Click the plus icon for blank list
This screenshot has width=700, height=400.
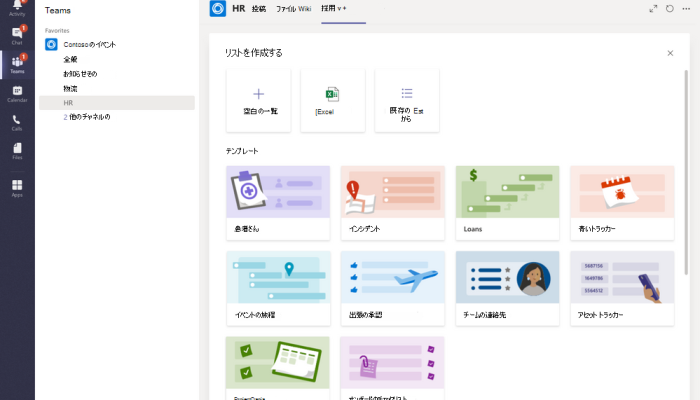pyautogui.click(x=258, y=94)
